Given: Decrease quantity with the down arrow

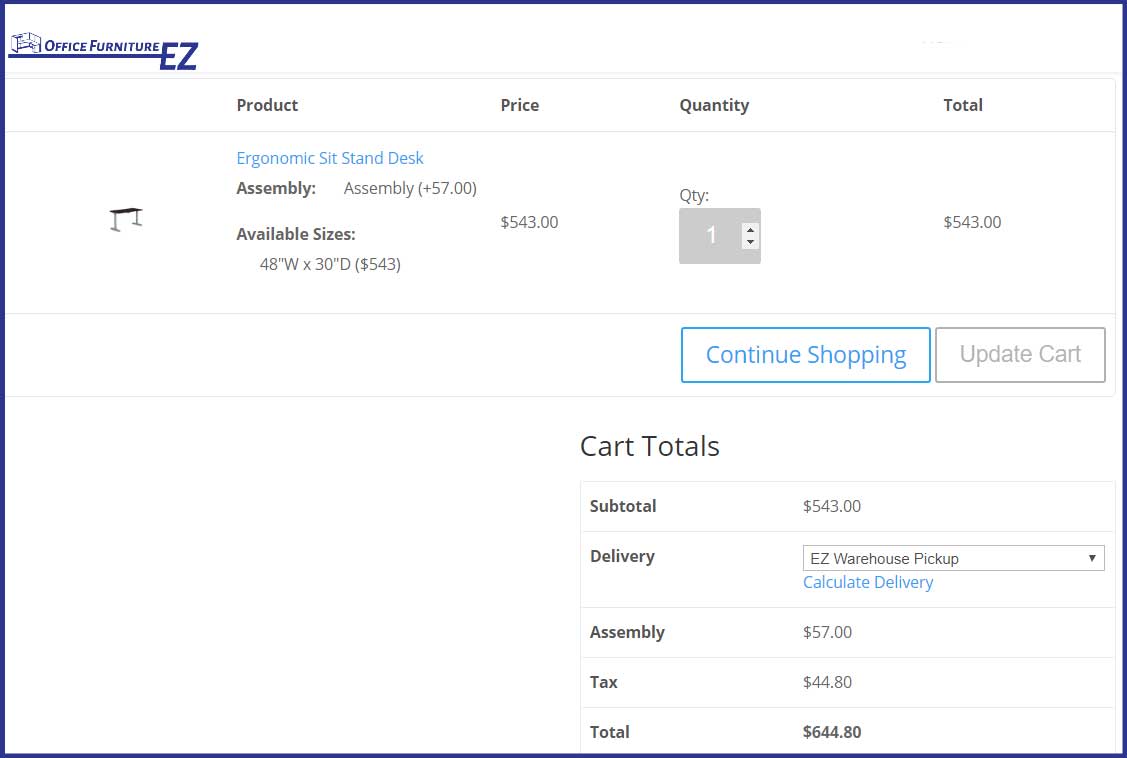Looking at the screenshot, I should point(750,242).
